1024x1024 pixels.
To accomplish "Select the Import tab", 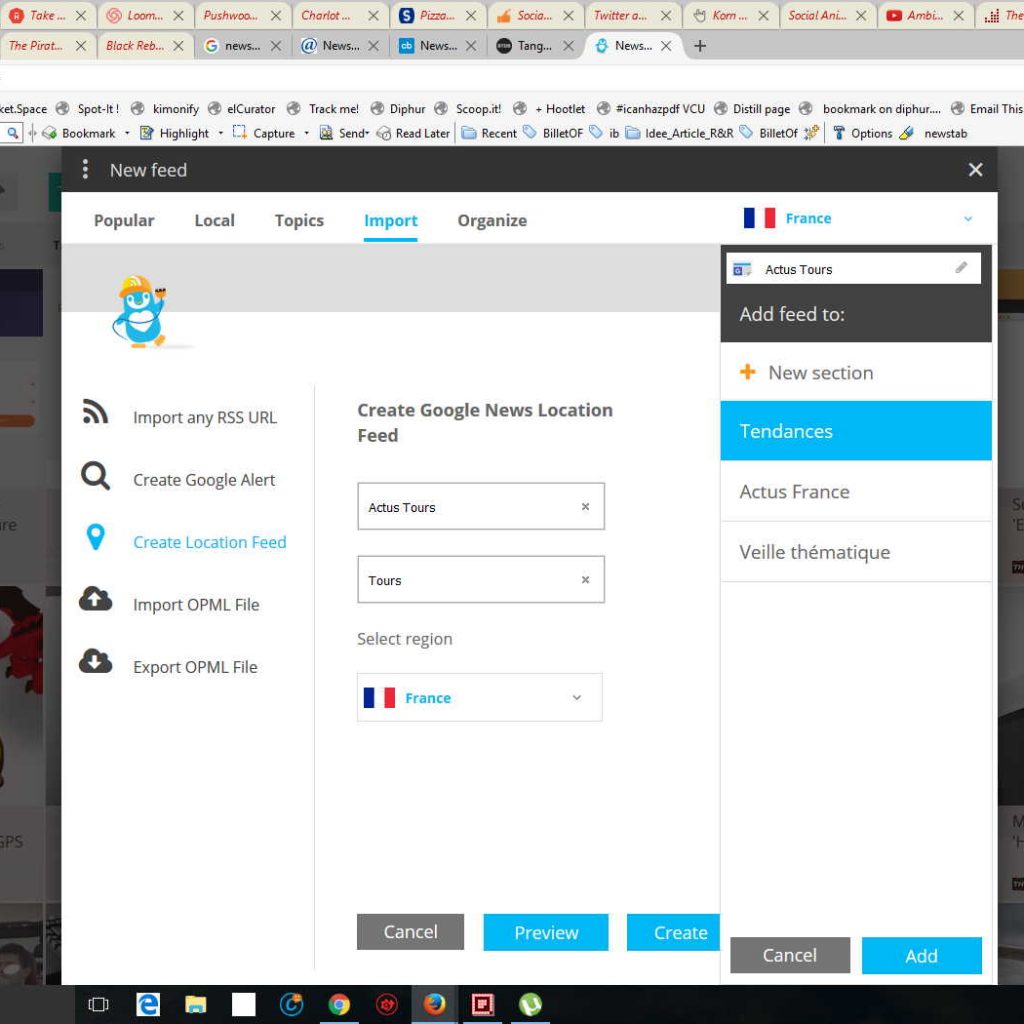I will (x=391, y=221).
